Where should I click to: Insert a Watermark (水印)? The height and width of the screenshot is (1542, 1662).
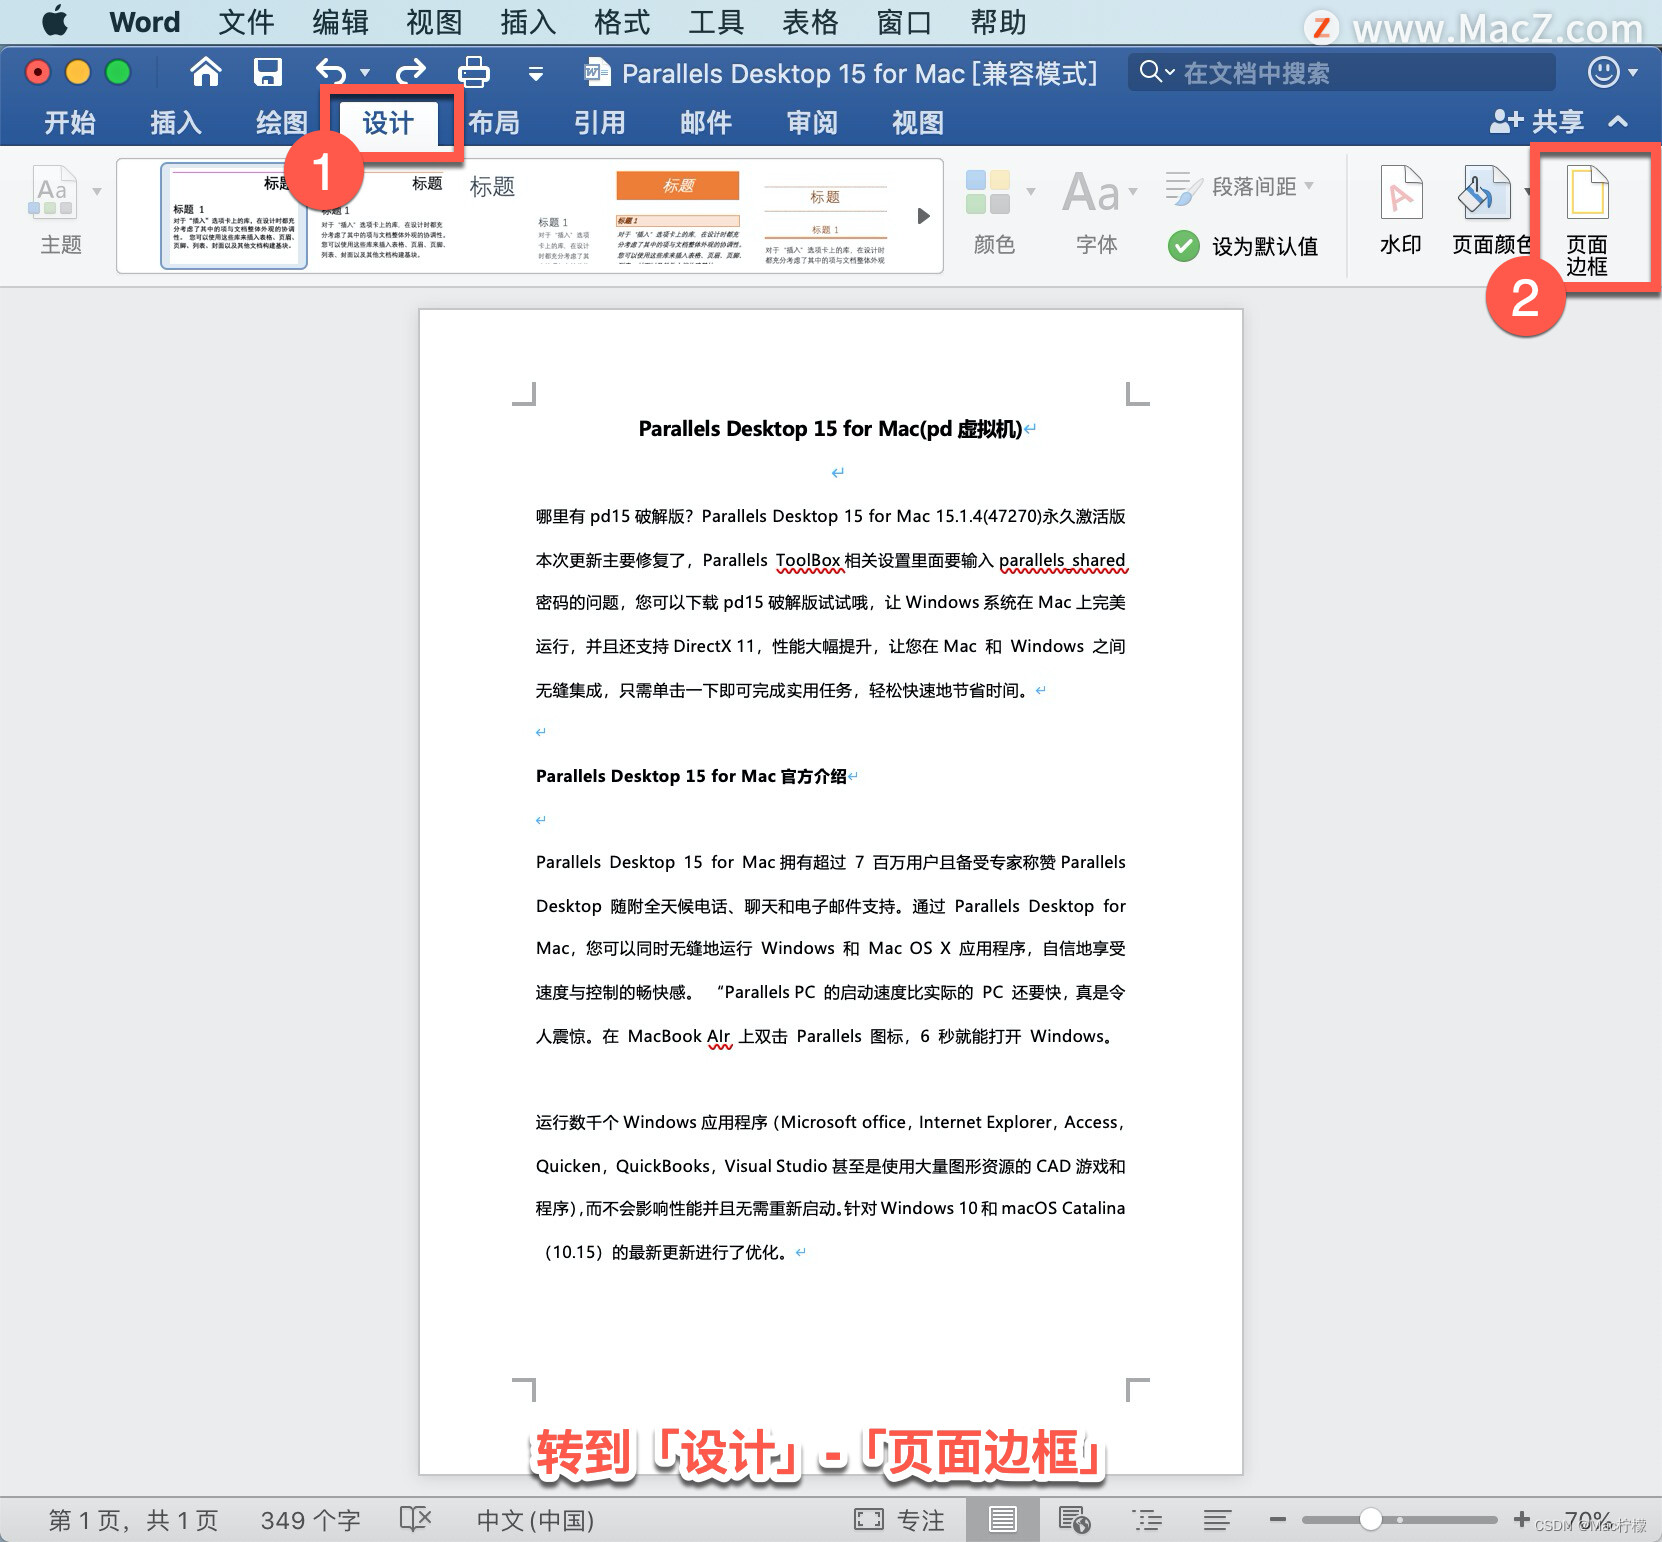(1400, 211)
